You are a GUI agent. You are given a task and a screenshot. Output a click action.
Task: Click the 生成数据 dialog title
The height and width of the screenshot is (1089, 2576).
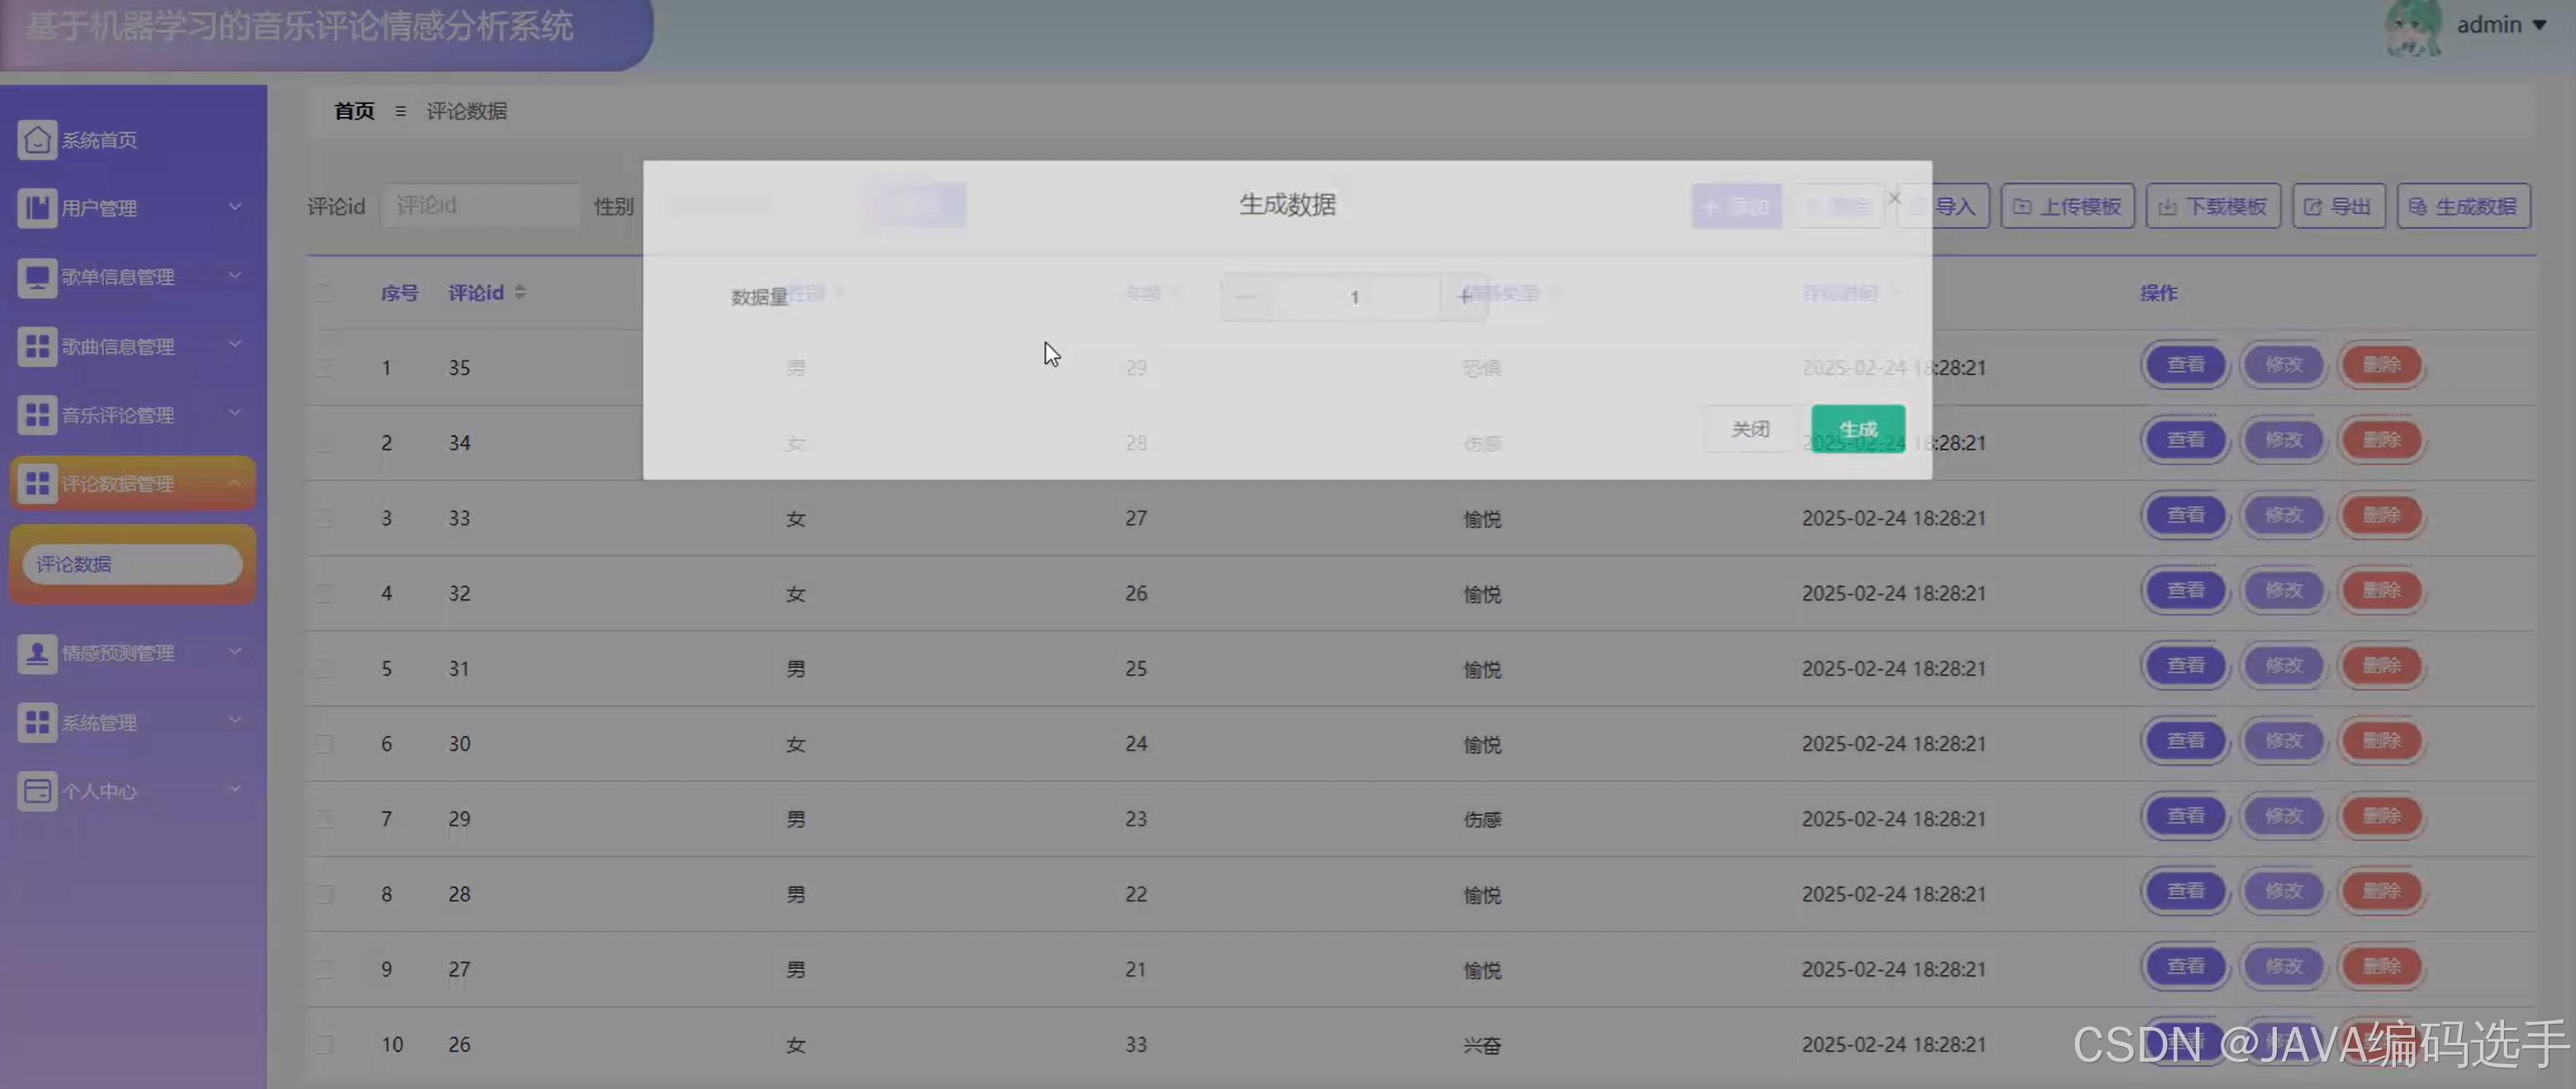(x=1287, y=204)
